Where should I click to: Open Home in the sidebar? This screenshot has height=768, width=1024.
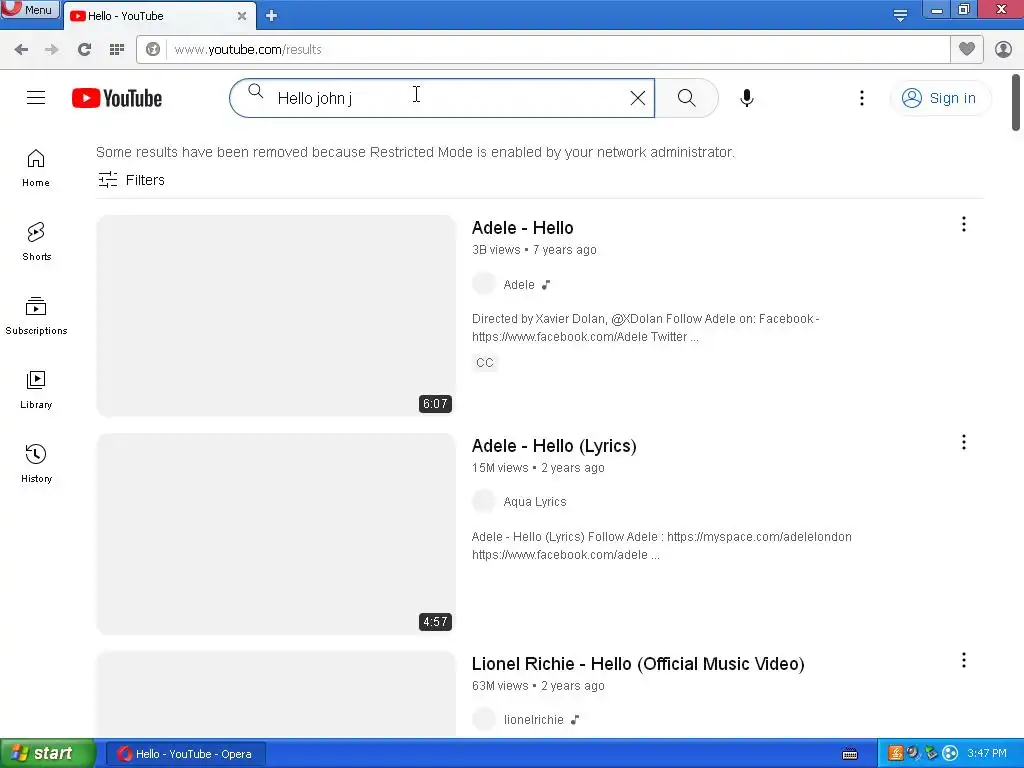[36, 168]
